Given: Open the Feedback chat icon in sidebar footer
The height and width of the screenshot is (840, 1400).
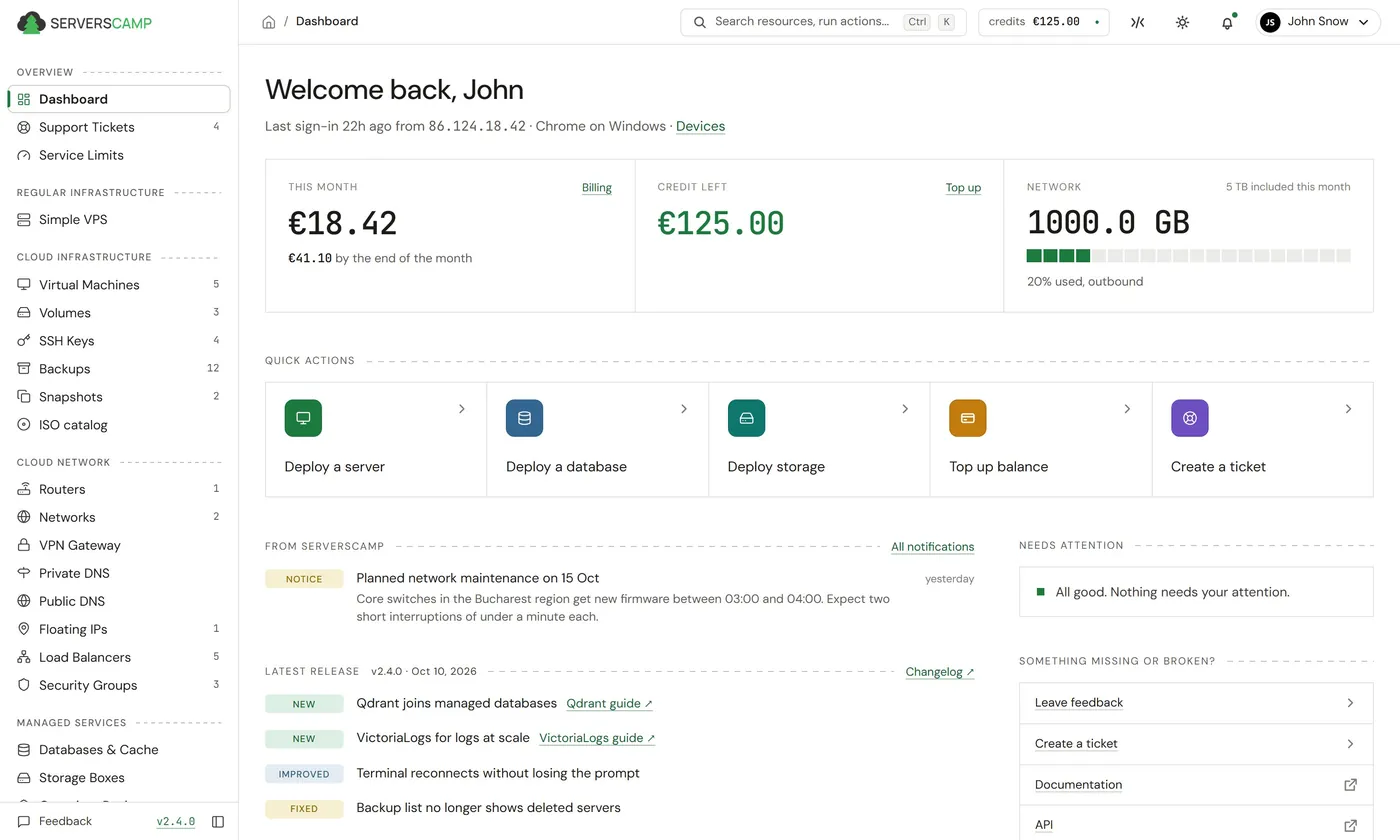Looking at the screenshot, I should 24,822.
